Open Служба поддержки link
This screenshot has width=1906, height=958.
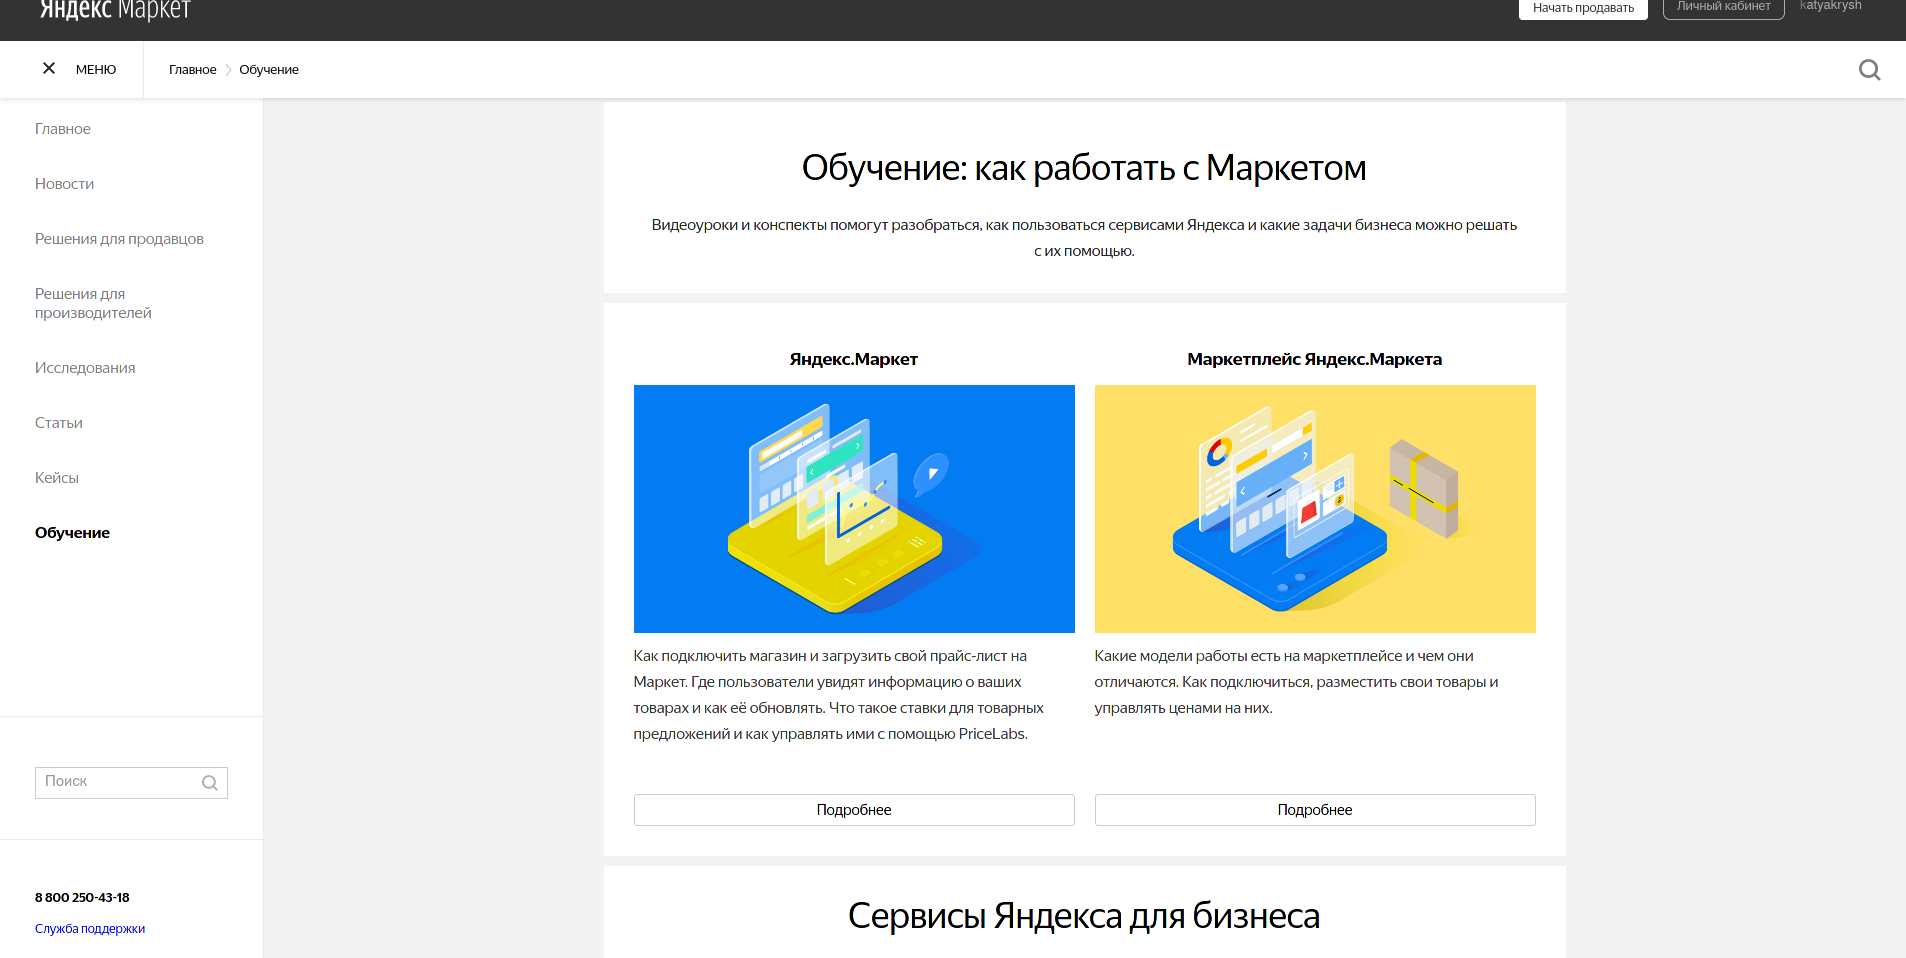pyautogui.click(x=90, y=929)
